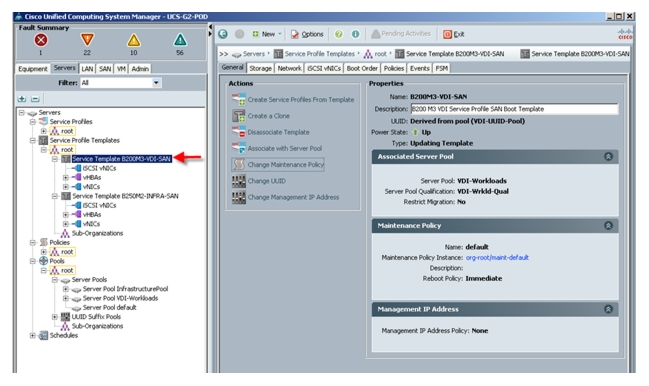Select Sub-Organizations under Pools root
649x386 pixels.
(x=97, y=326)
